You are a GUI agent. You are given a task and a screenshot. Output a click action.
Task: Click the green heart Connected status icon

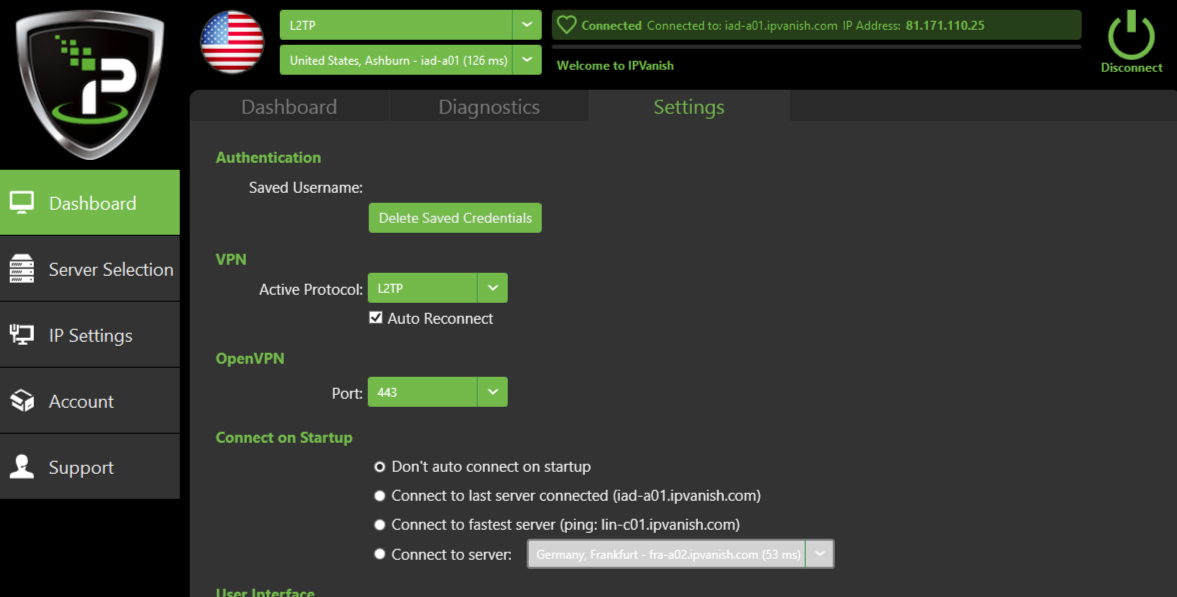click(x=567, y=25)
